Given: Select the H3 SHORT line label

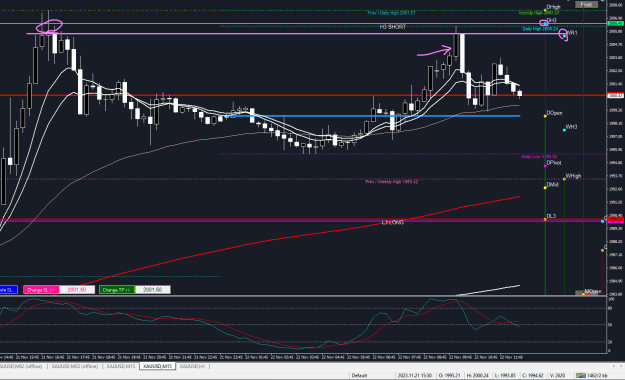Looking at the screenshot, I should [393, 27].
